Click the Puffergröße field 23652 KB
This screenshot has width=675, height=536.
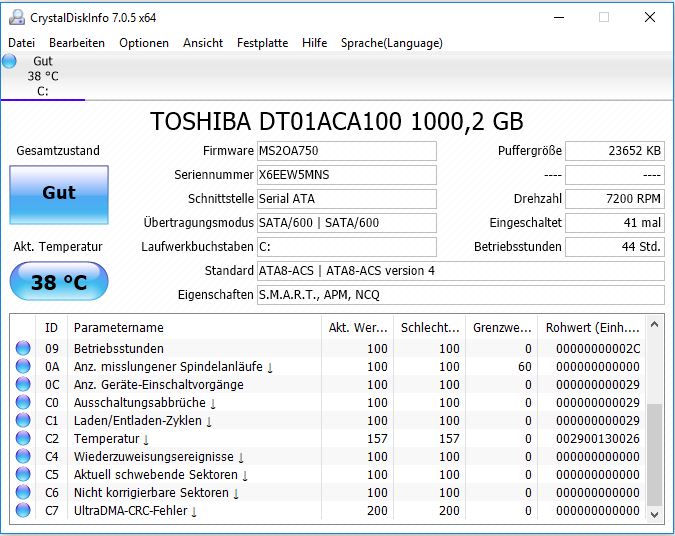pos(615,151)
